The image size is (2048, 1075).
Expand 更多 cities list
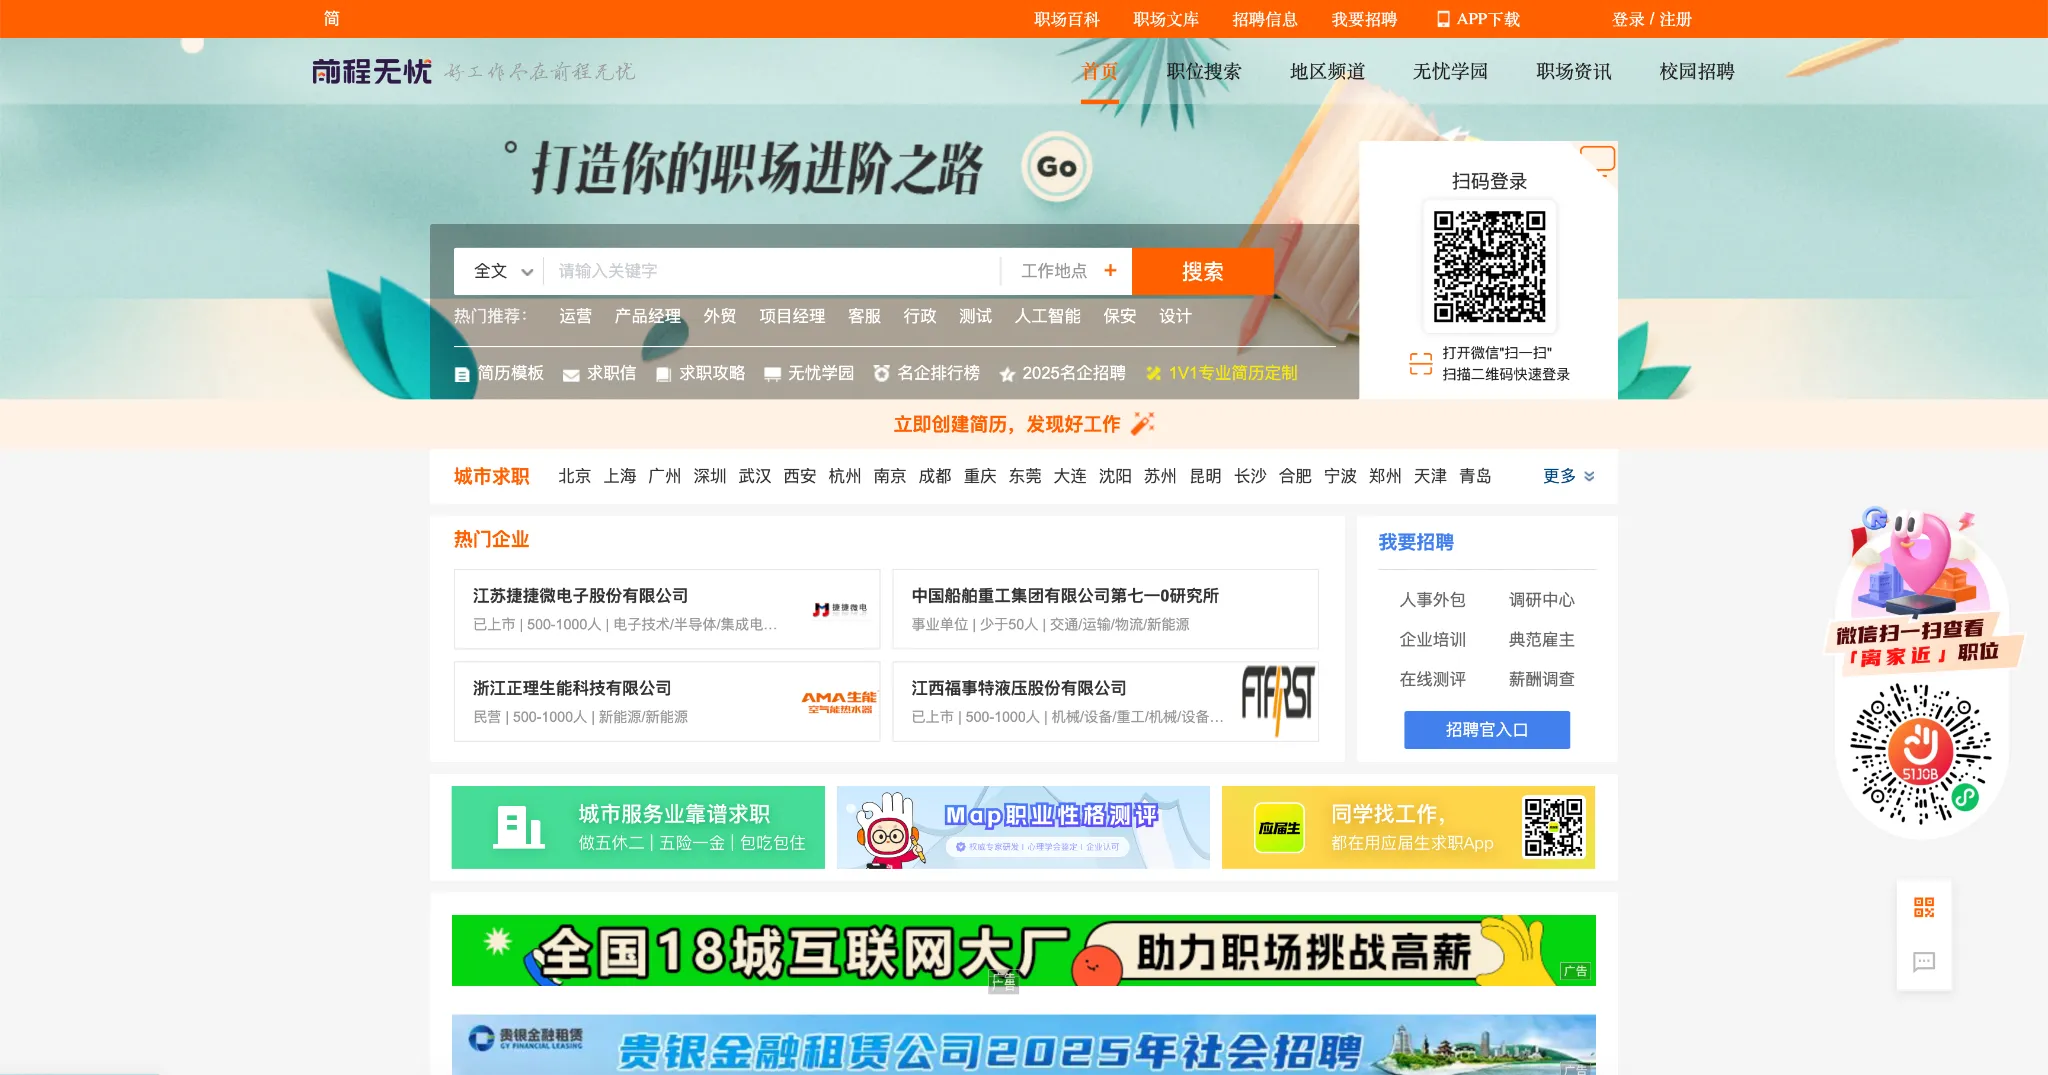point(1568,476)
